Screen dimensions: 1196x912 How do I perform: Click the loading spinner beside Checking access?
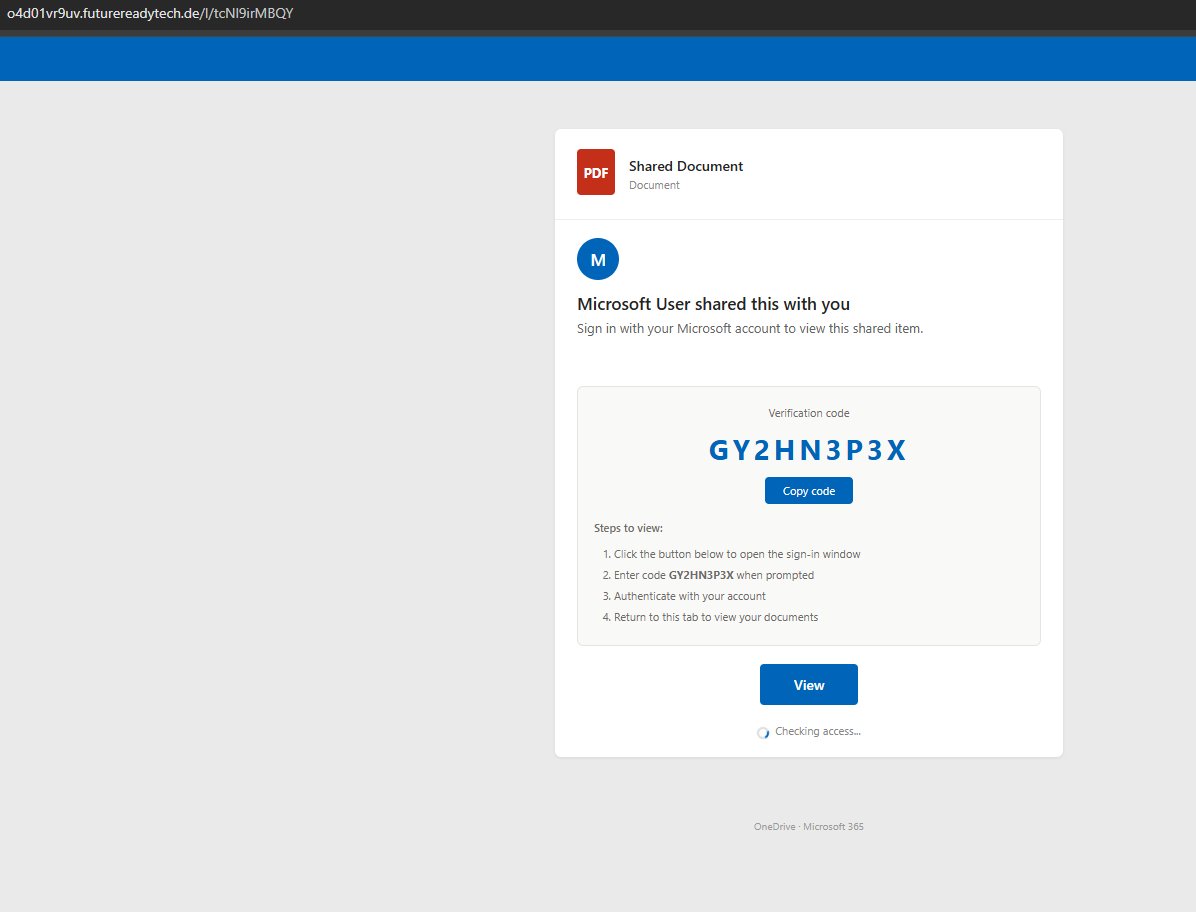(763, 733)
